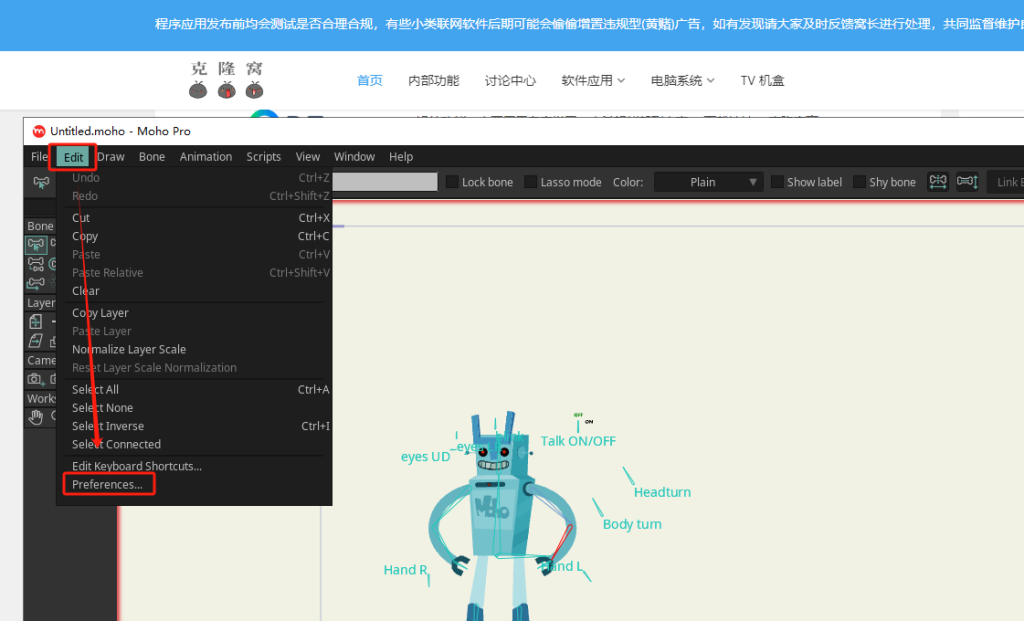Open the File menu

pos(39,157)
